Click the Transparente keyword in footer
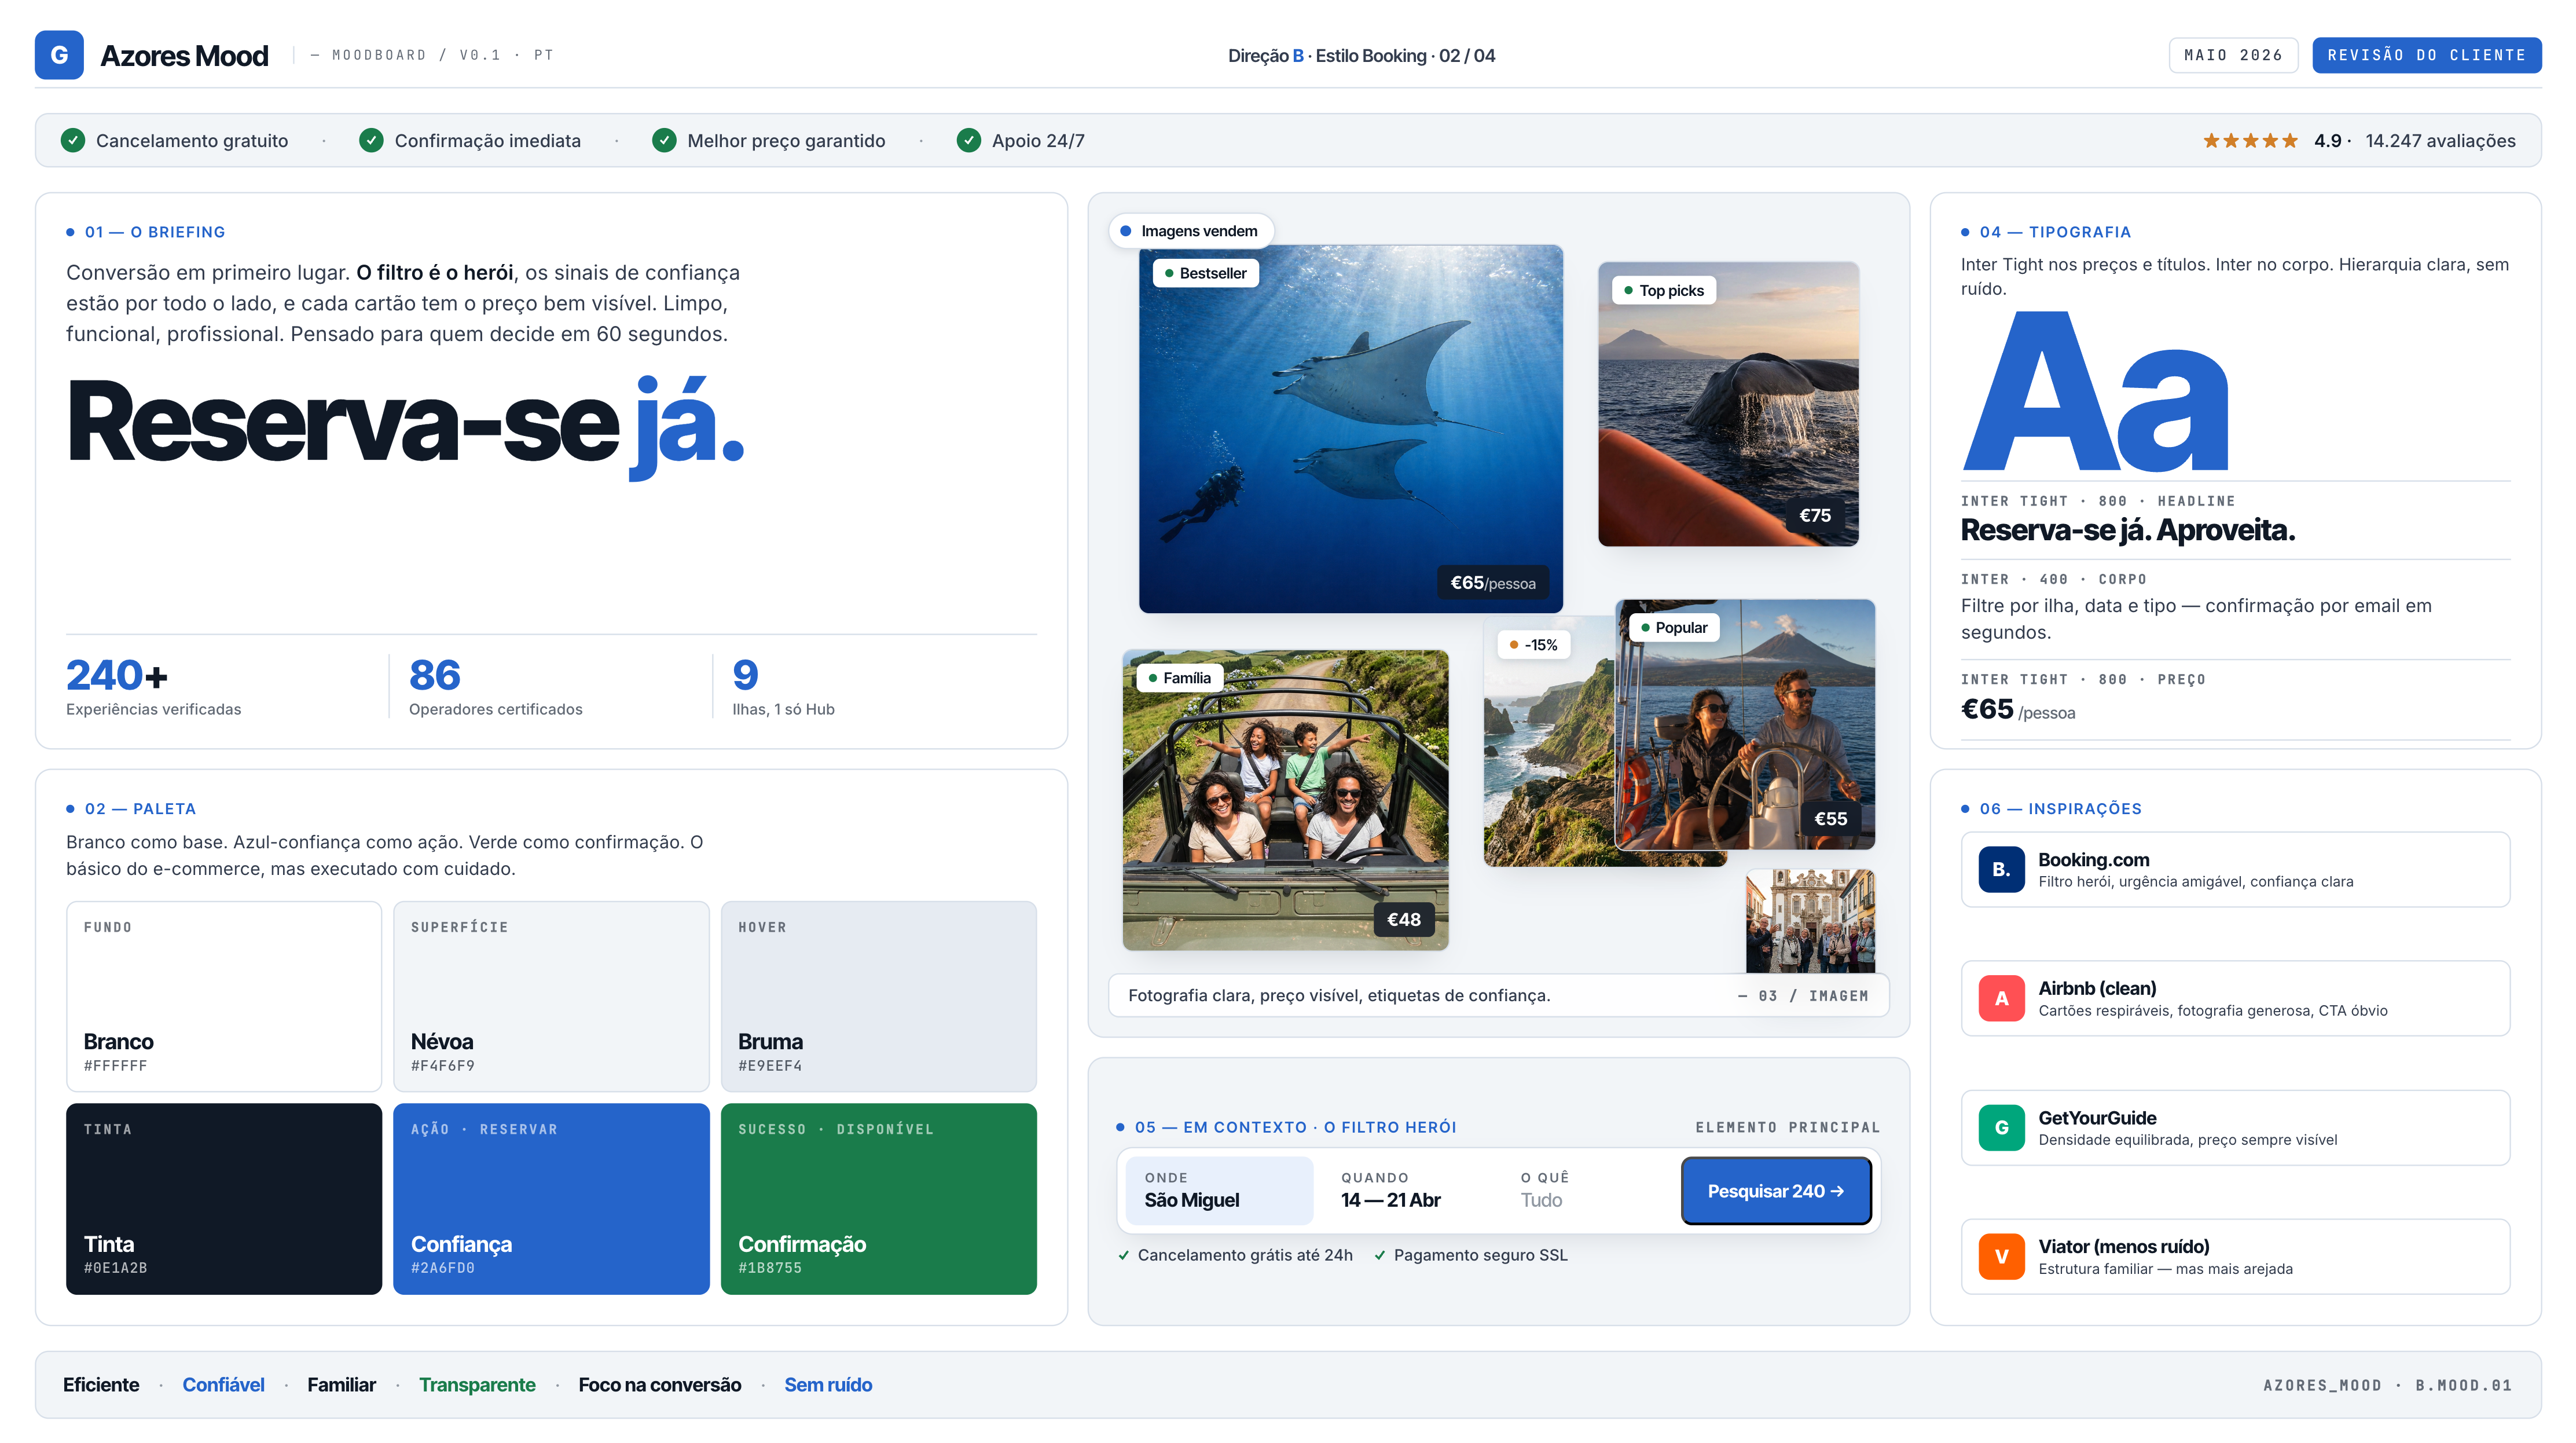The image size is (2576, 1443). 477,1384
